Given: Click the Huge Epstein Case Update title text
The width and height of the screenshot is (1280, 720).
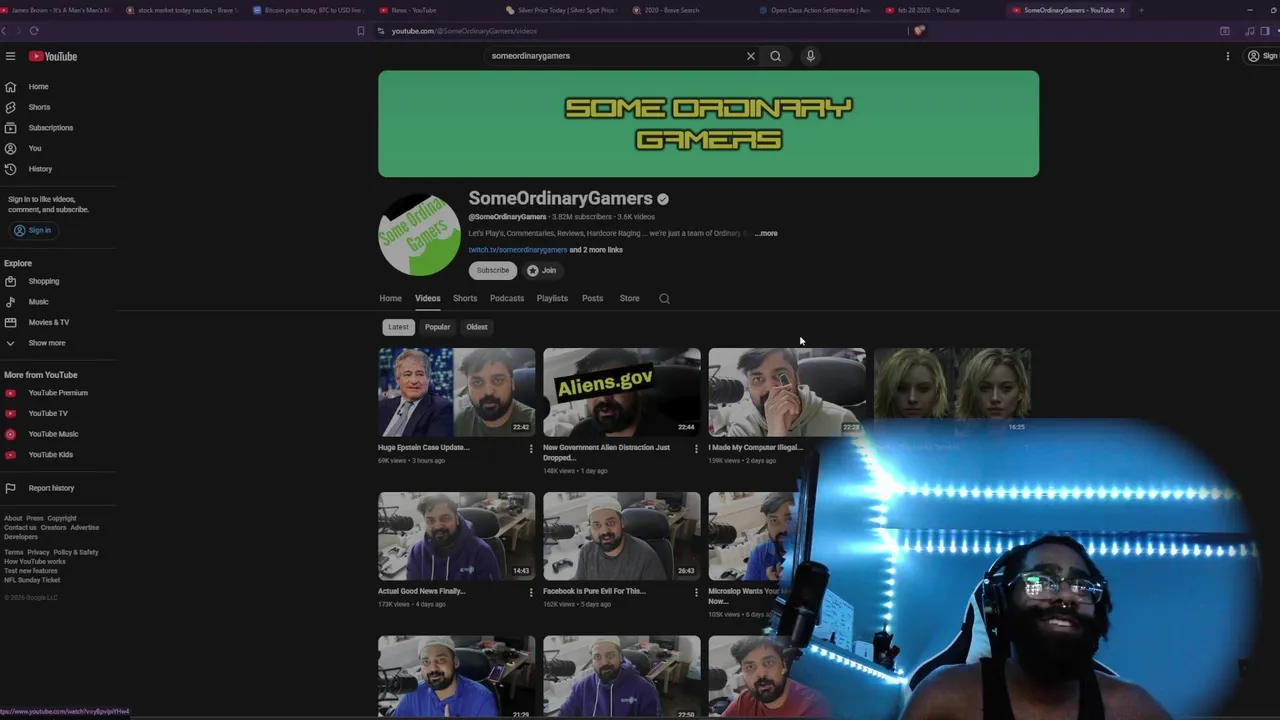Looking at the screenshot, I should click(x=424, y=447).
